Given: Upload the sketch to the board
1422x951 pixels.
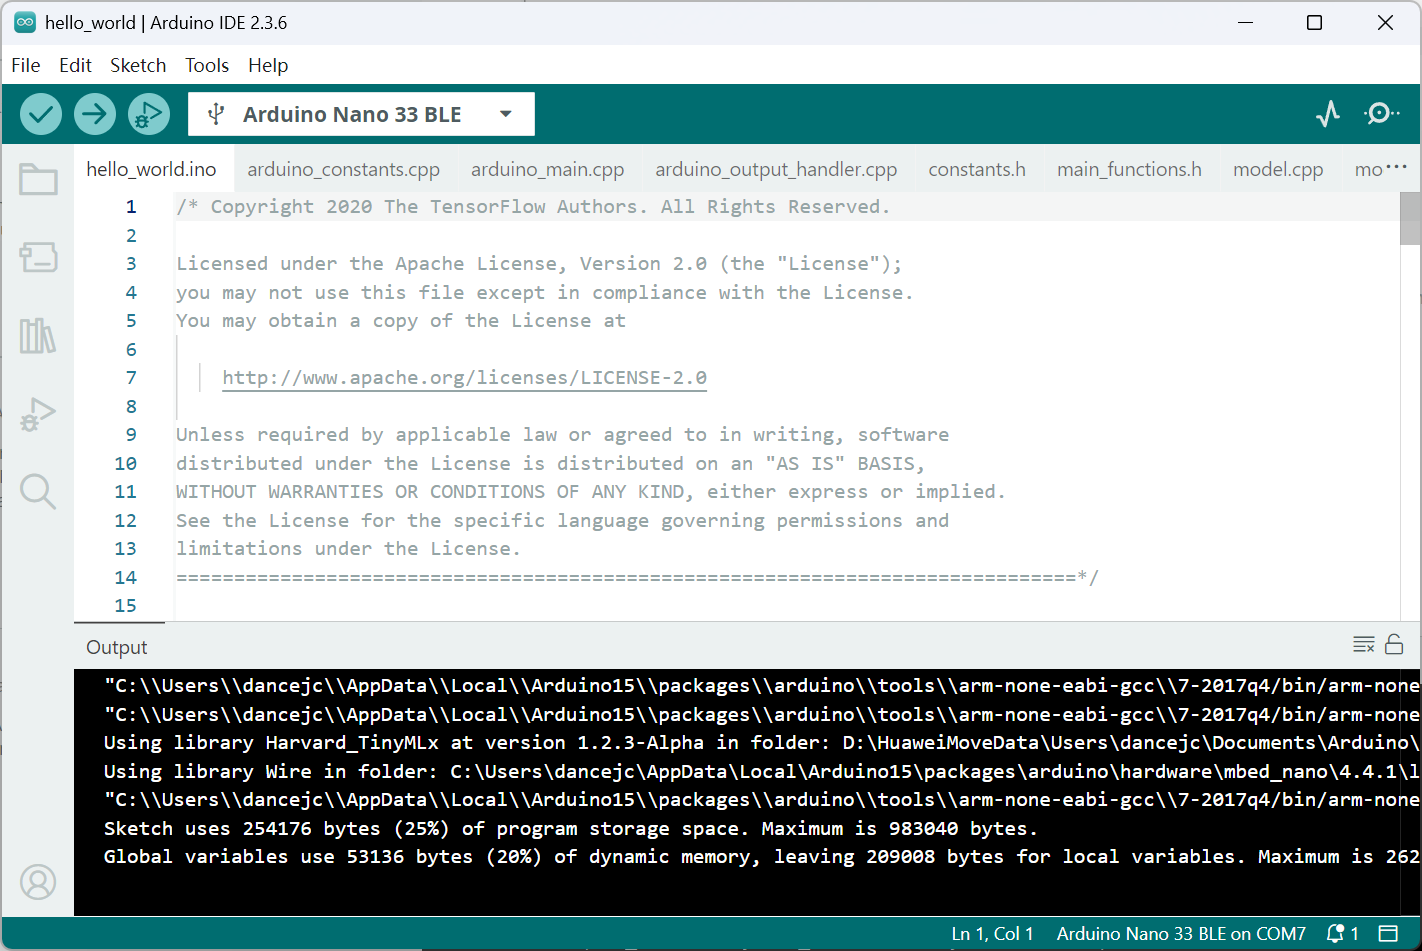Looking at the screenshot, I should tap(95, 113).
